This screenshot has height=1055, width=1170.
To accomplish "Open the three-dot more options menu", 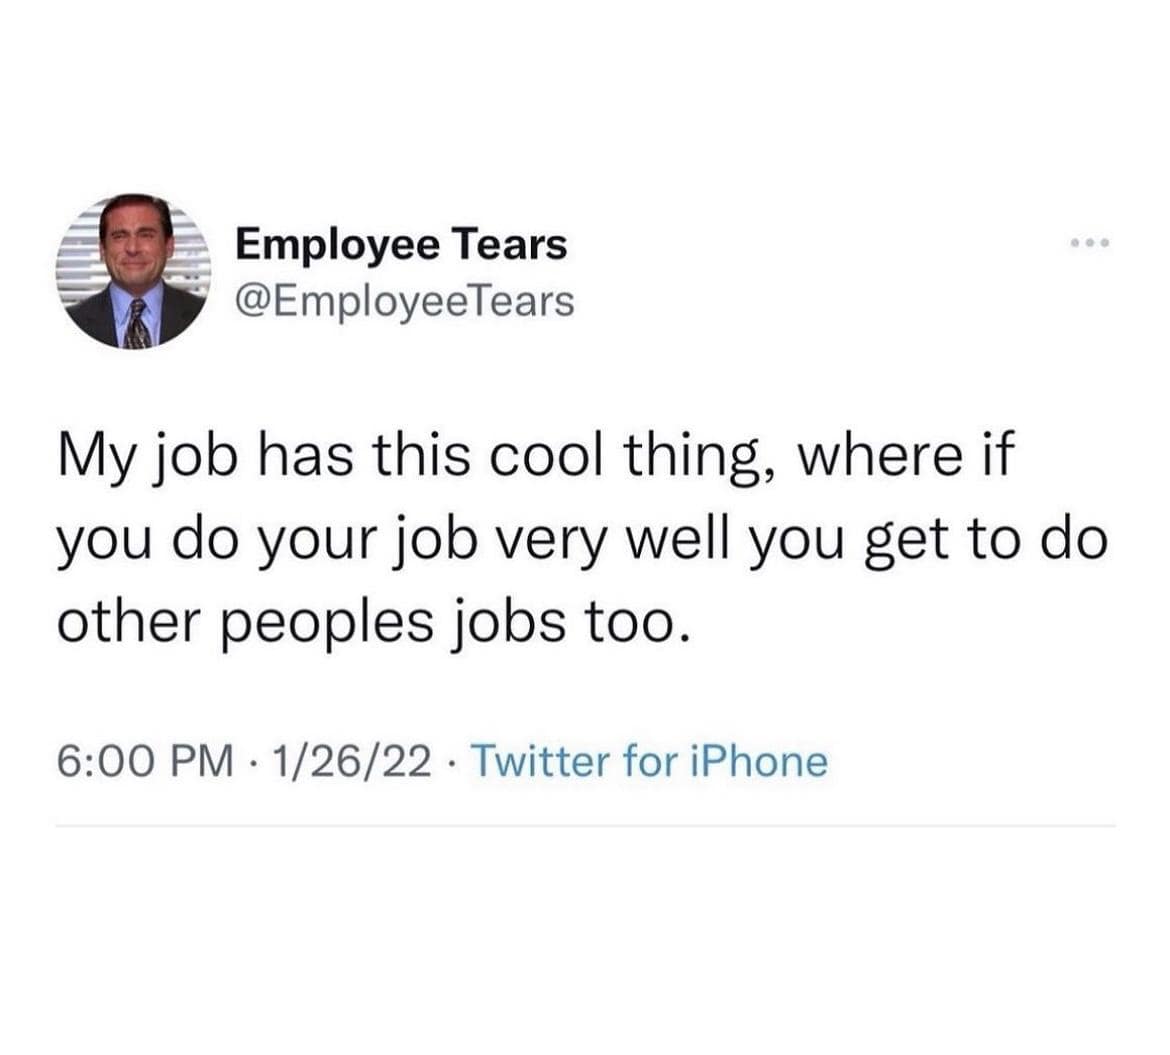I will click(1088, 243).
